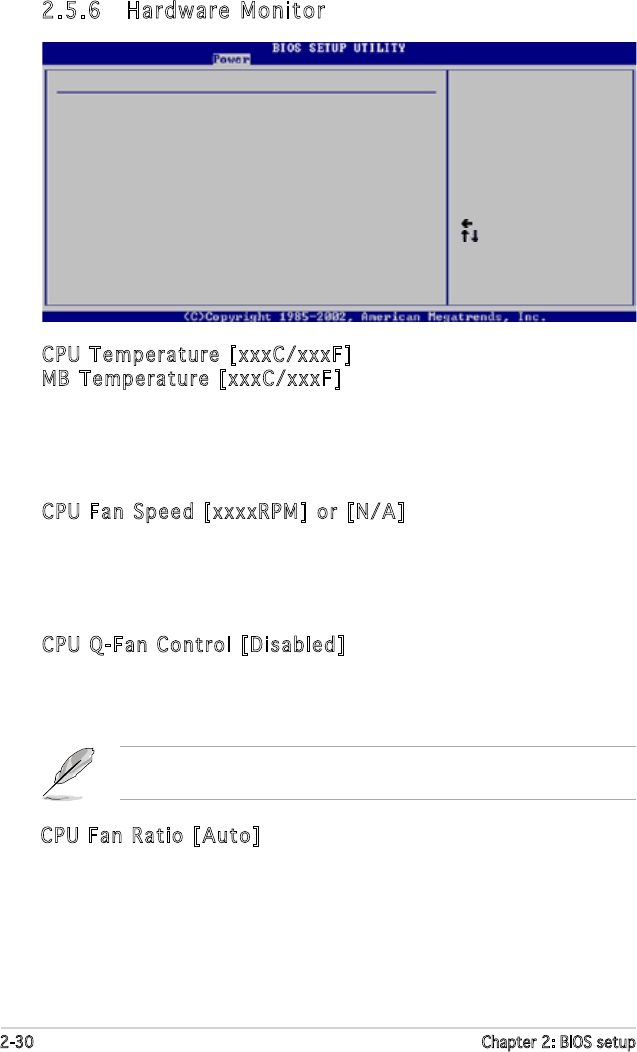Click inside the empty BIOS settings panel

click(x=245, y=200)
